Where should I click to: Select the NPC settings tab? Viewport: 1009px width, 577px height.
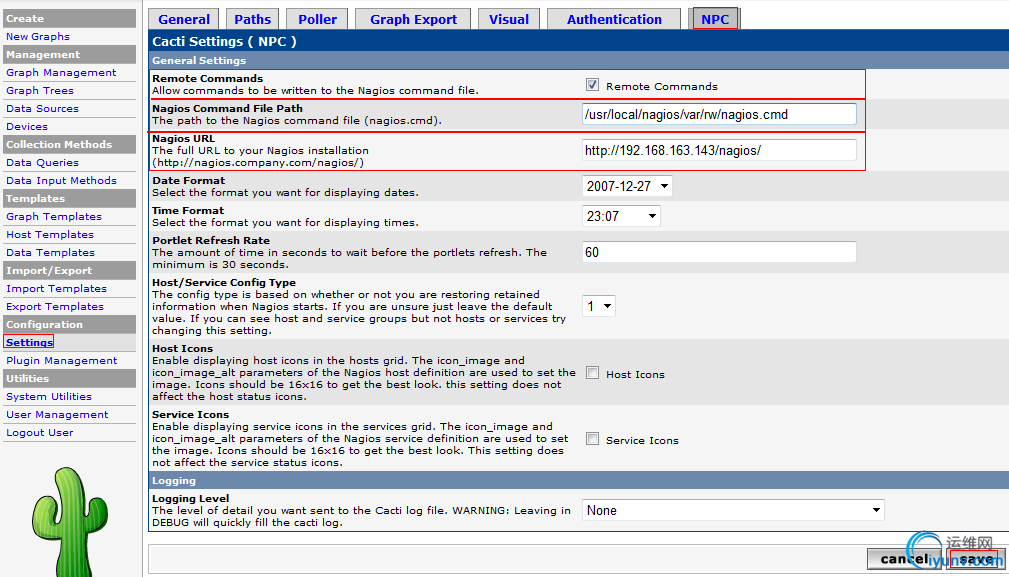coord(715,19)
